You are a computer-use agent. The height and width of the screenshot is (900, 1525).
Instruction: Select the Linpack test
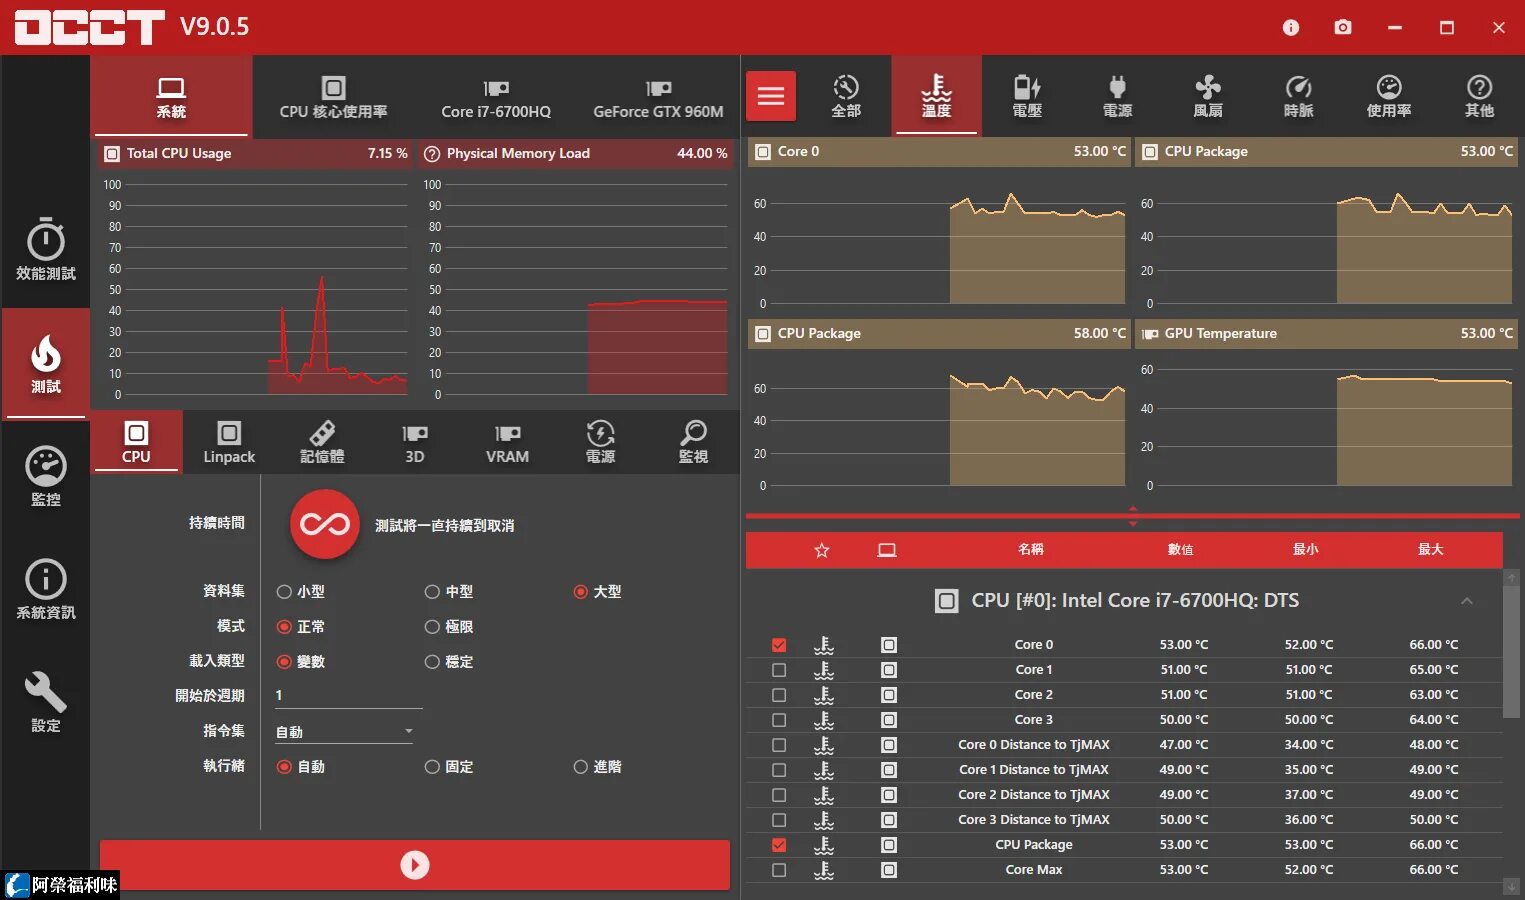229,441
